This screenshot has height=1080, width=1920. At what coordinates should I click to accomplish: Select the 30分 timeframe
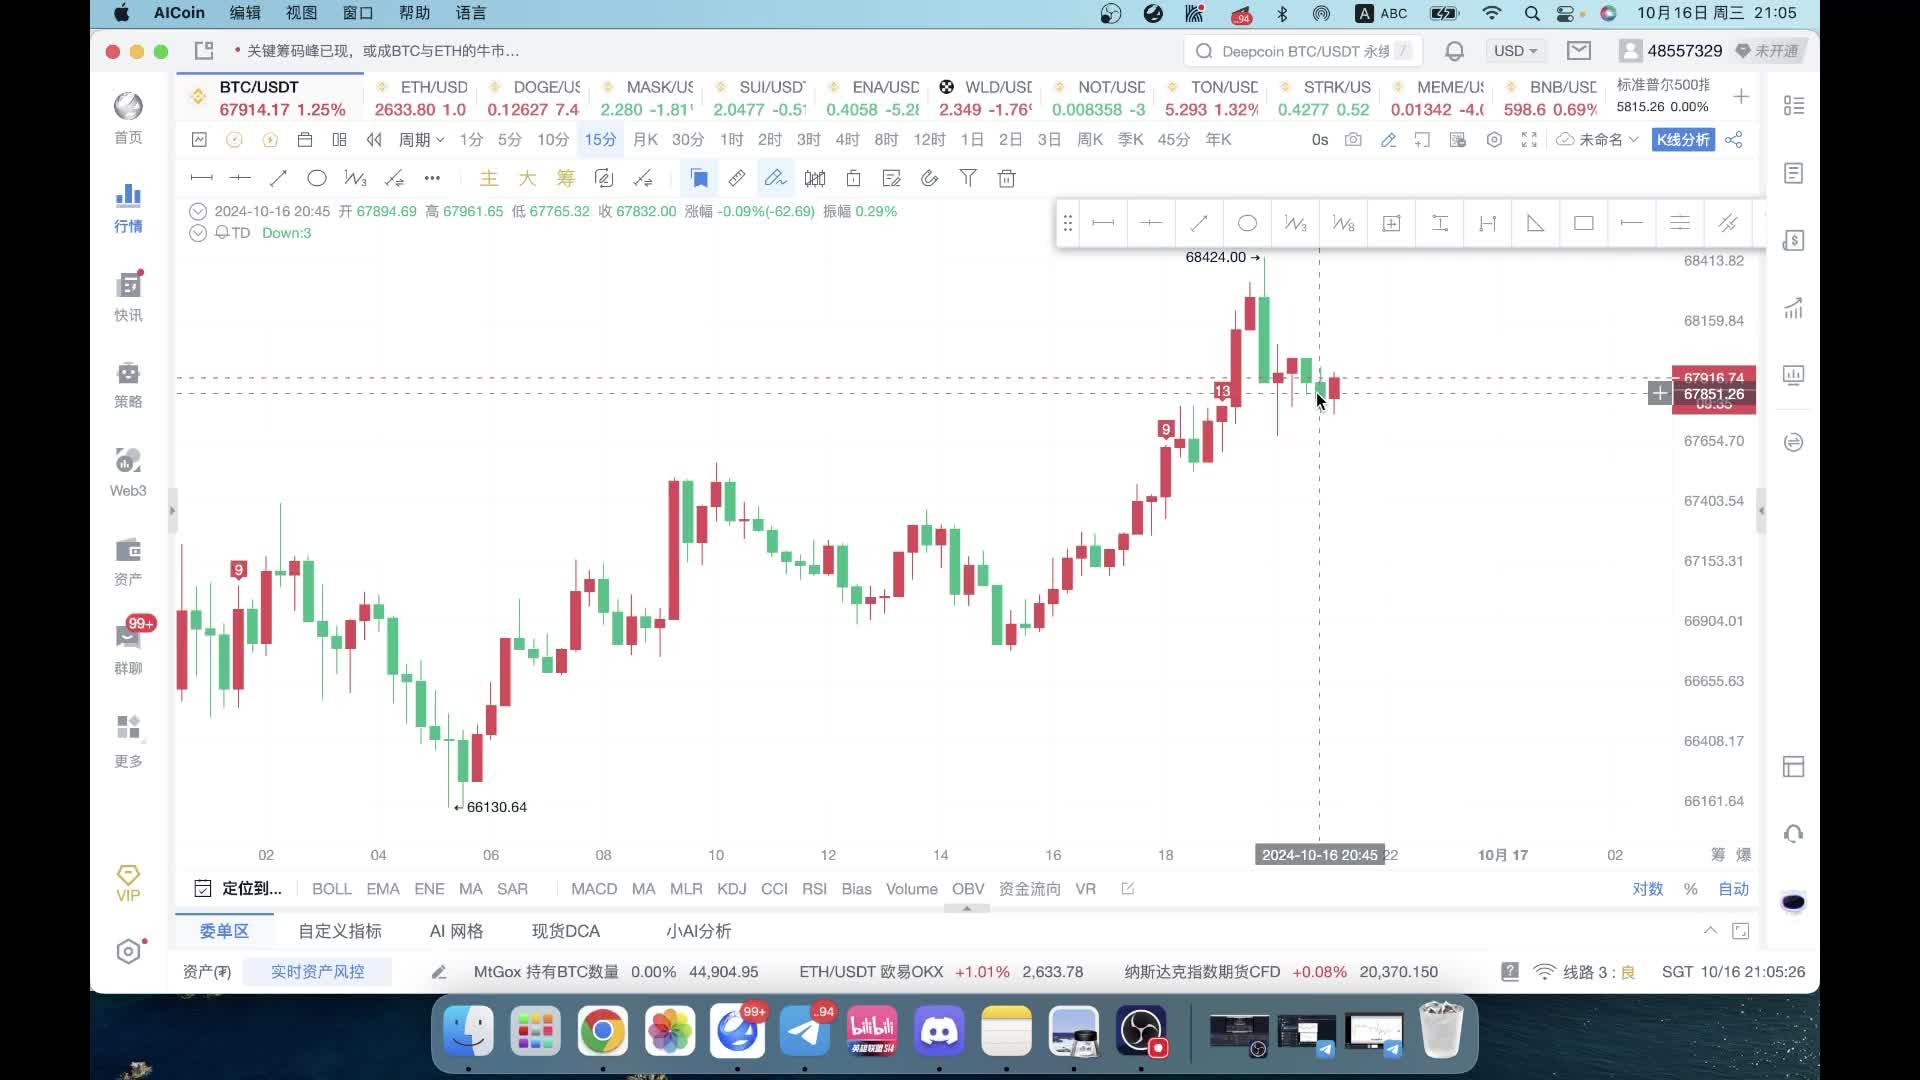(688, 140)
